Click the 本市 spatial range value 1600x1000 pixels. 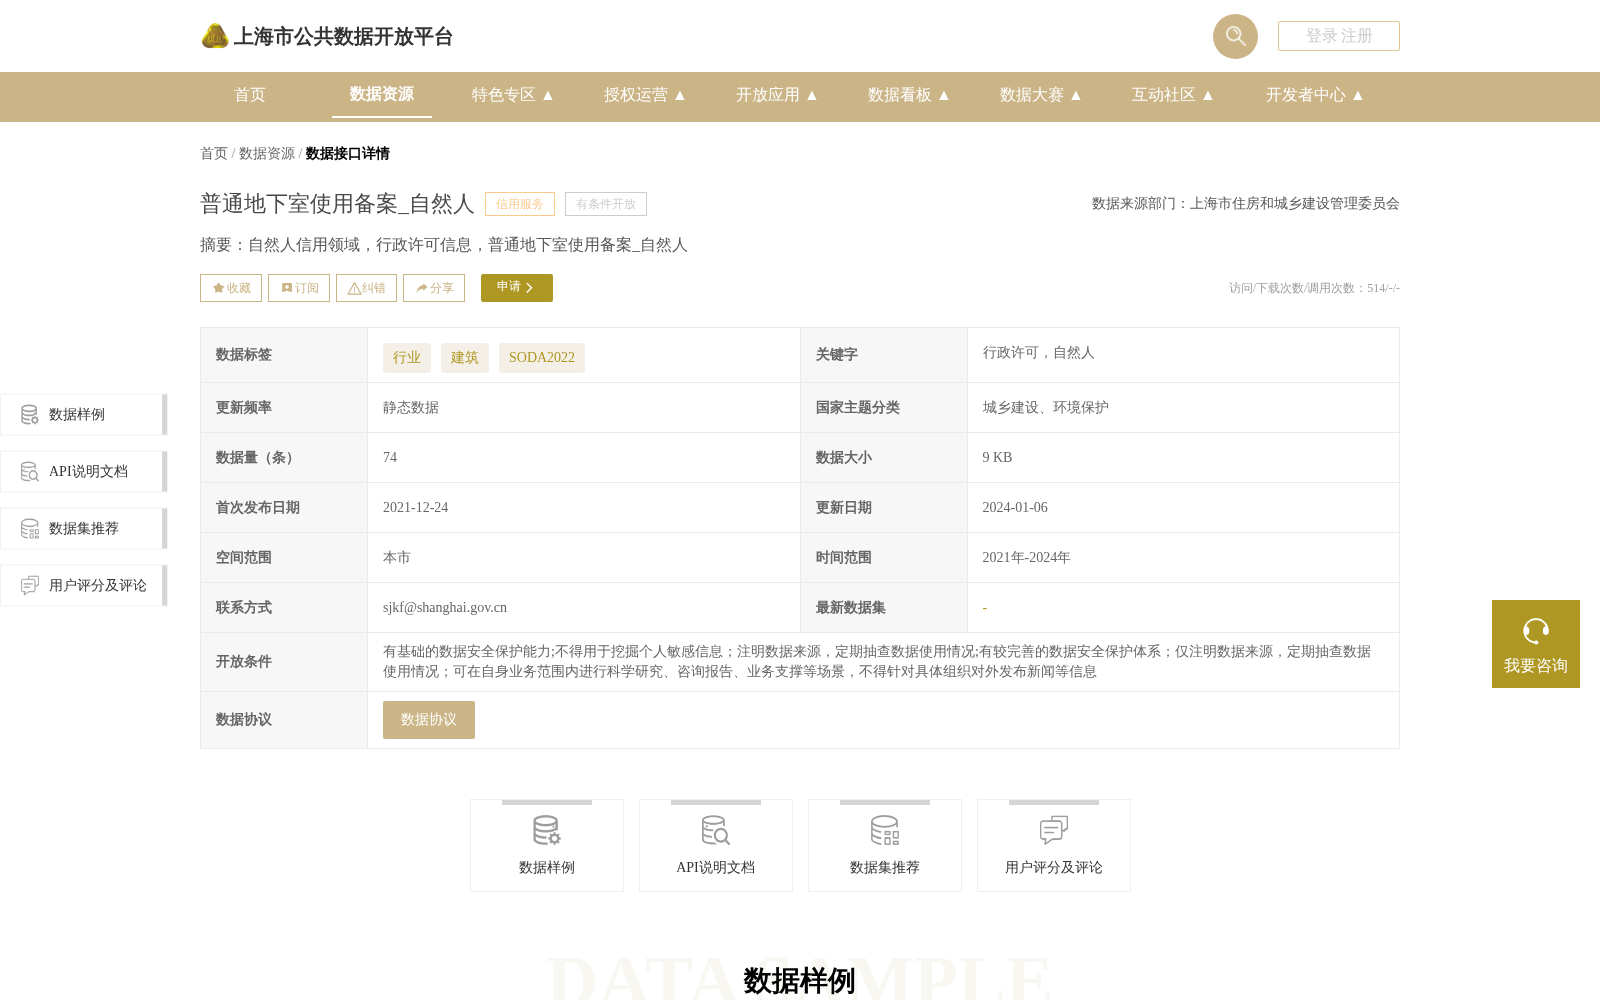point(397,557)
